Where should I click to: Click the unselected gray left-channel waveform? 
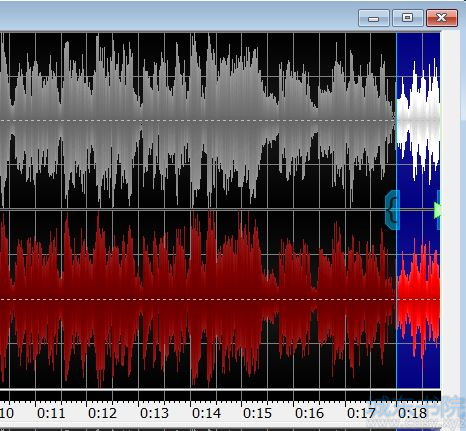point(197,121)
